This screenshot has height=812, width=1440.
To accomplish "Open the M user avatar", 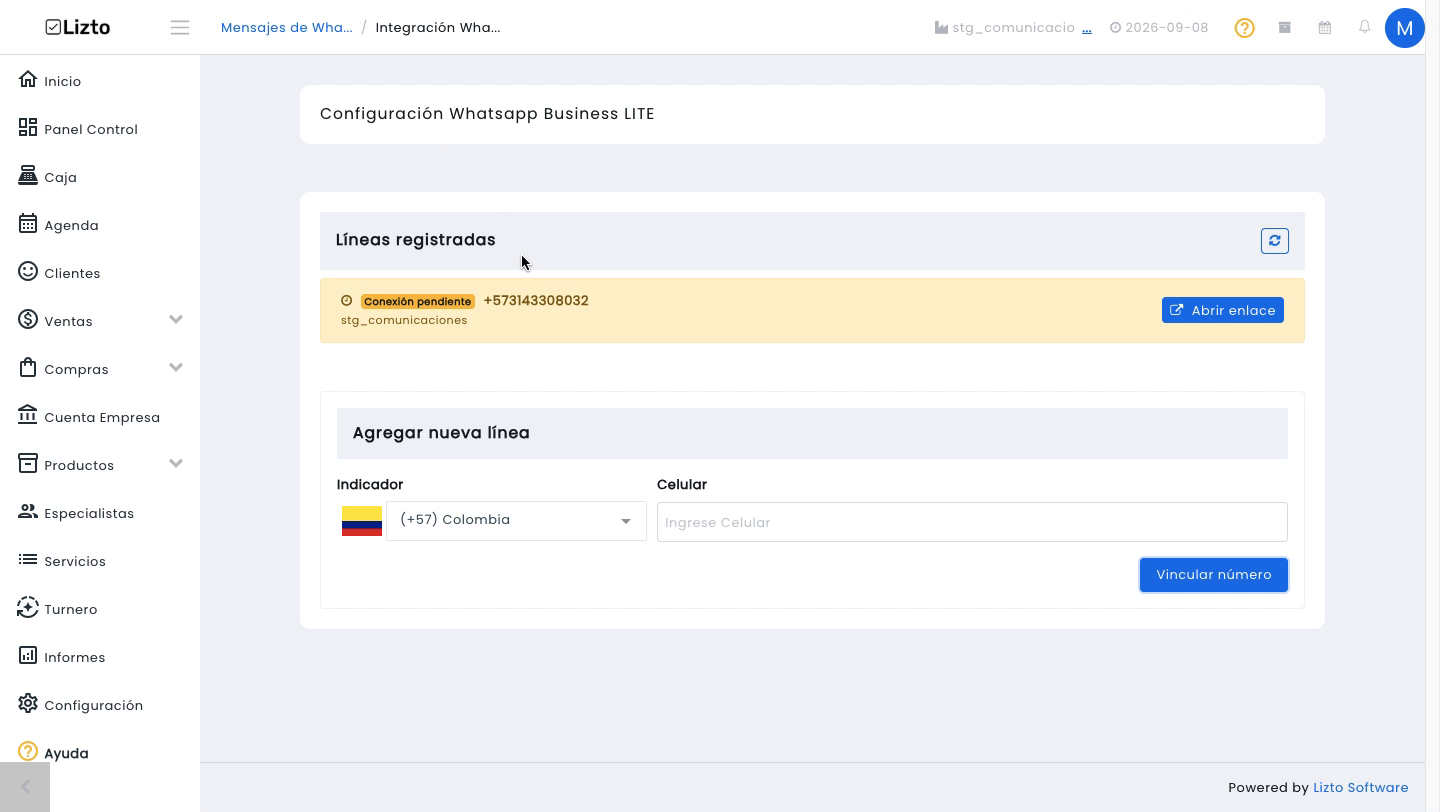I will tap(1404, 28).
